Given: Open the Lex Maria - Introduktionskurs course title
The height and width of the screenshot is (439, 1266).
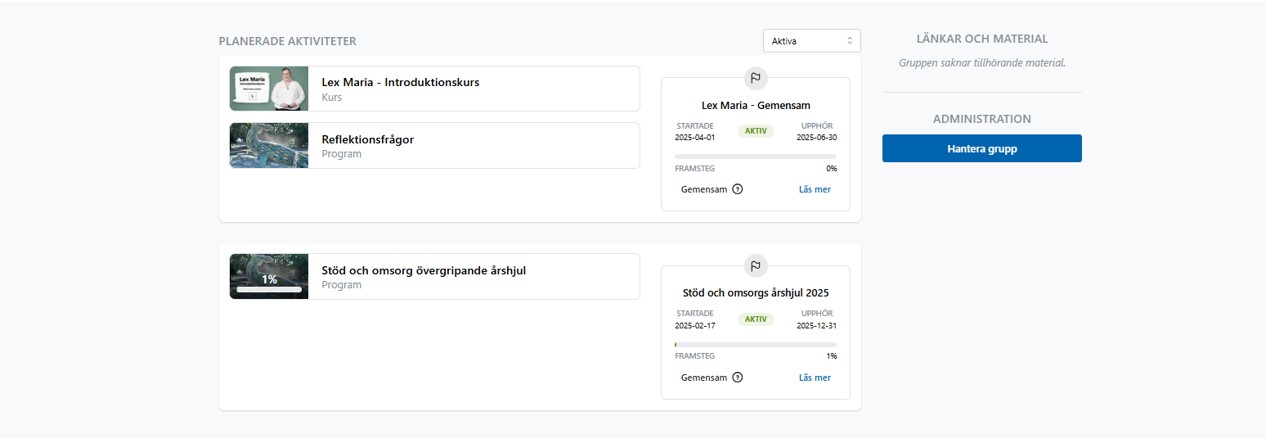Looking at the screenshot, I should tap(400, 82).
